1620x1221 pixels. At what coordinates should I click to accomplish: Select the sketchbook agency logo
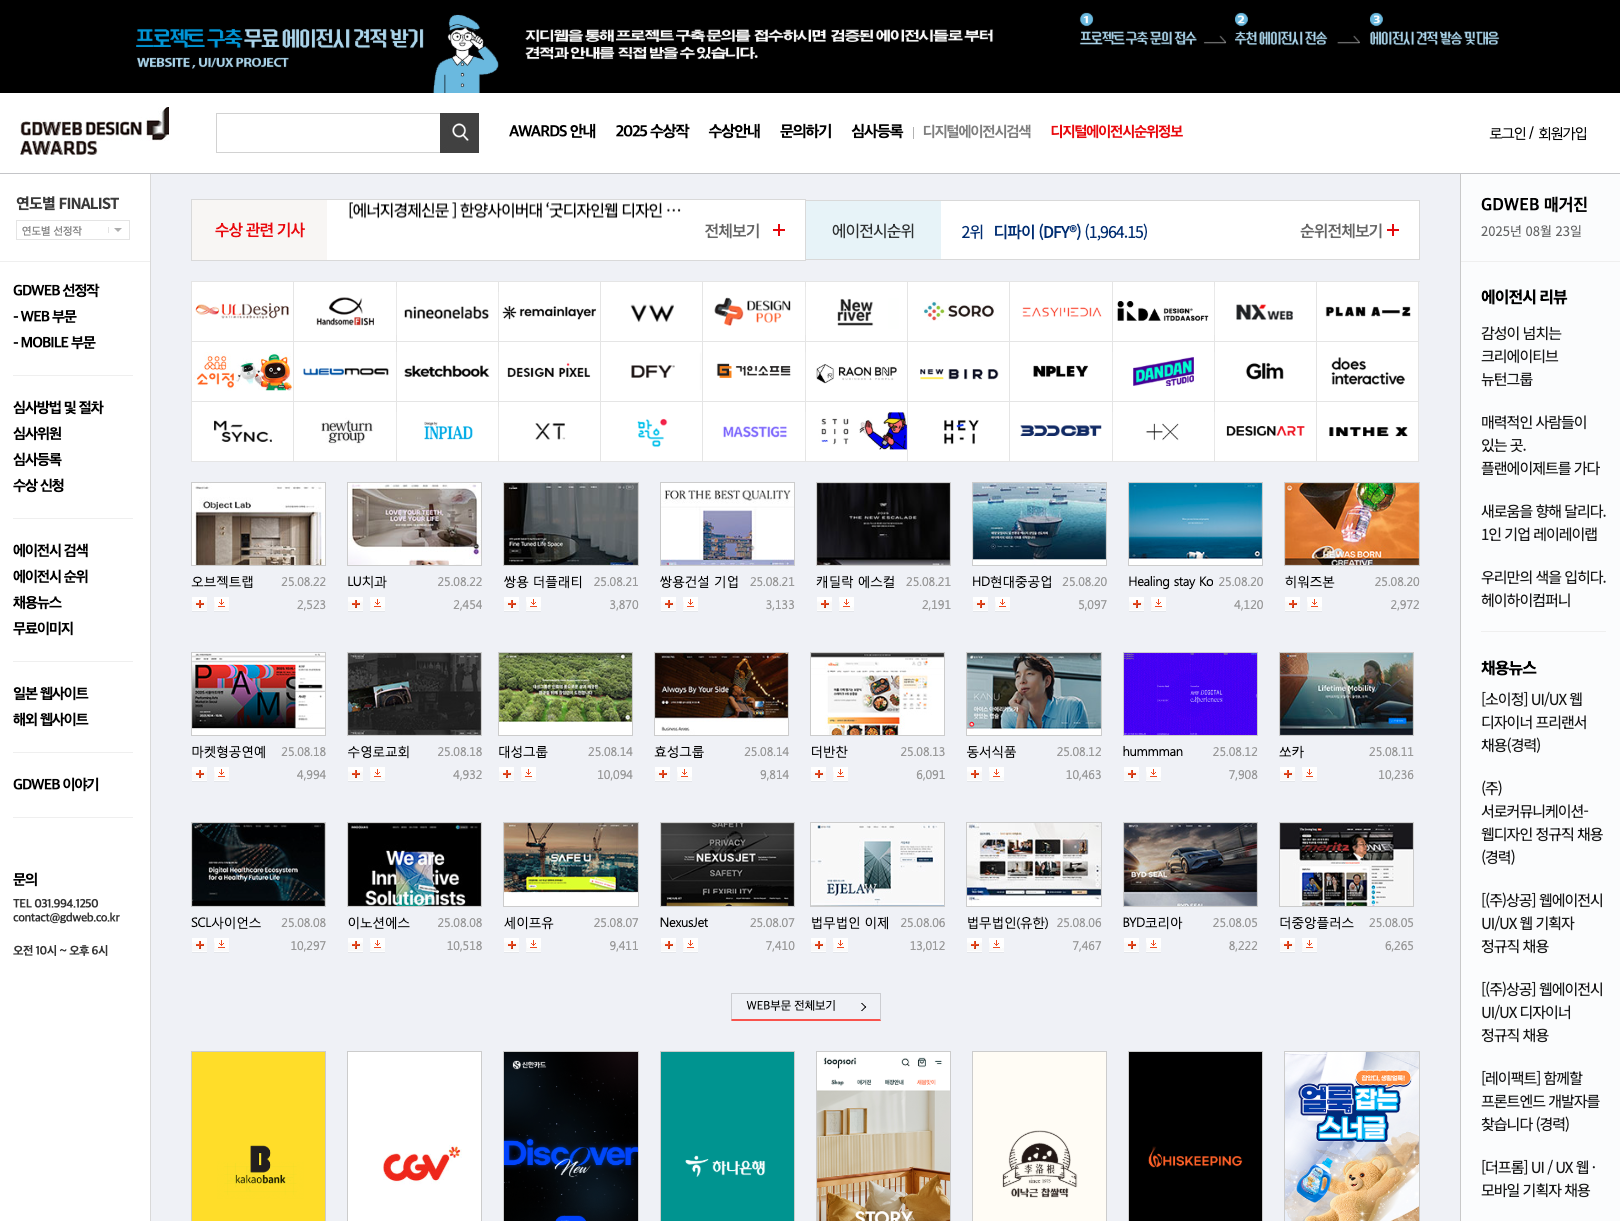447,371
